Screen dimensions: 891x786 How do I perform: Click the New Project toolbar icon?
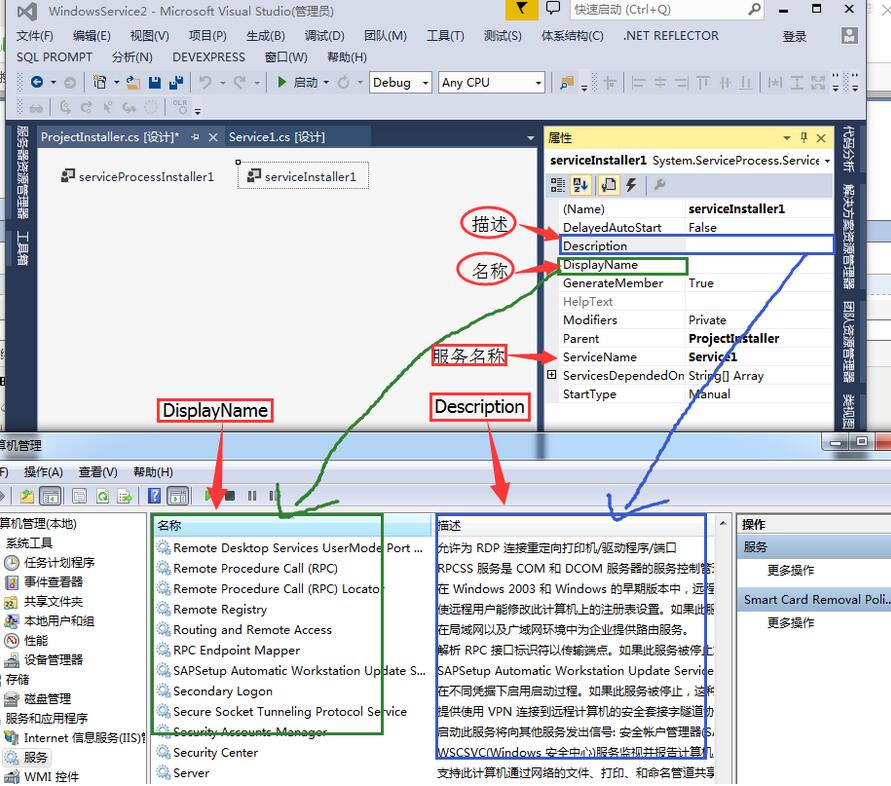tap(99, 82)
